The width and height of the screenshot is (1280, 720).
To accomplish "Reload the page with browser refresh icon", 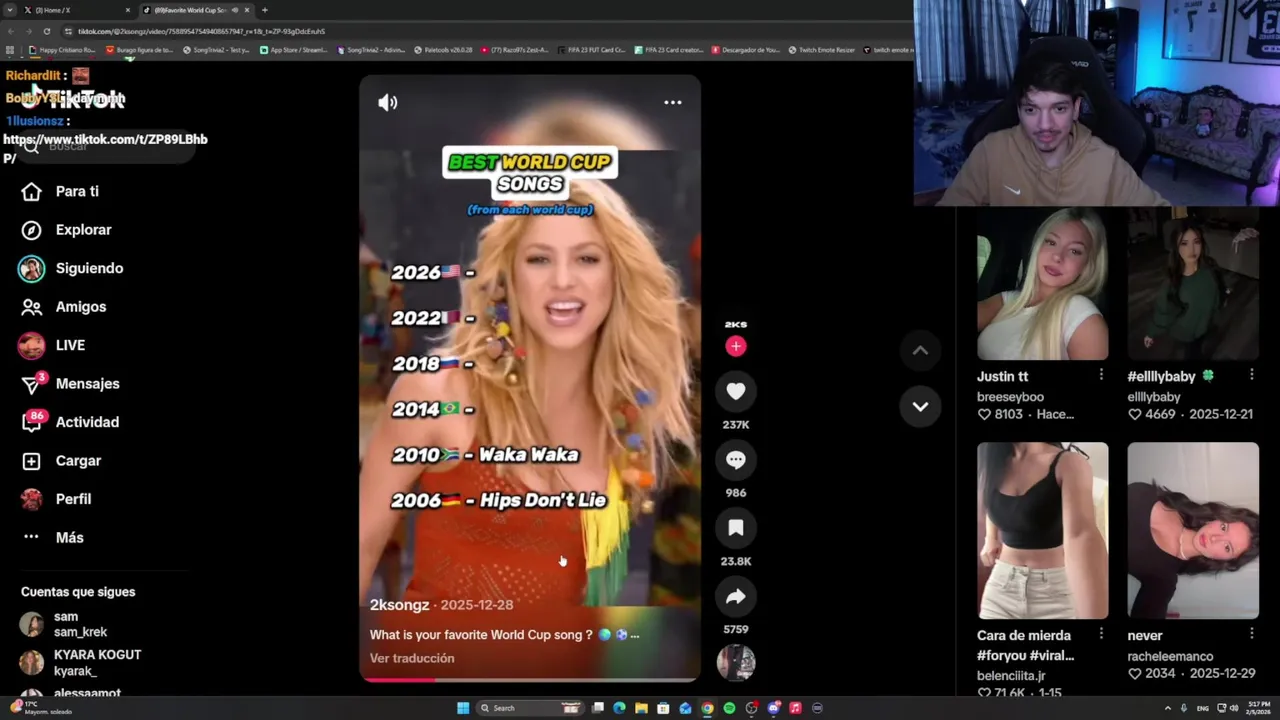I will (x=46, y=31).
